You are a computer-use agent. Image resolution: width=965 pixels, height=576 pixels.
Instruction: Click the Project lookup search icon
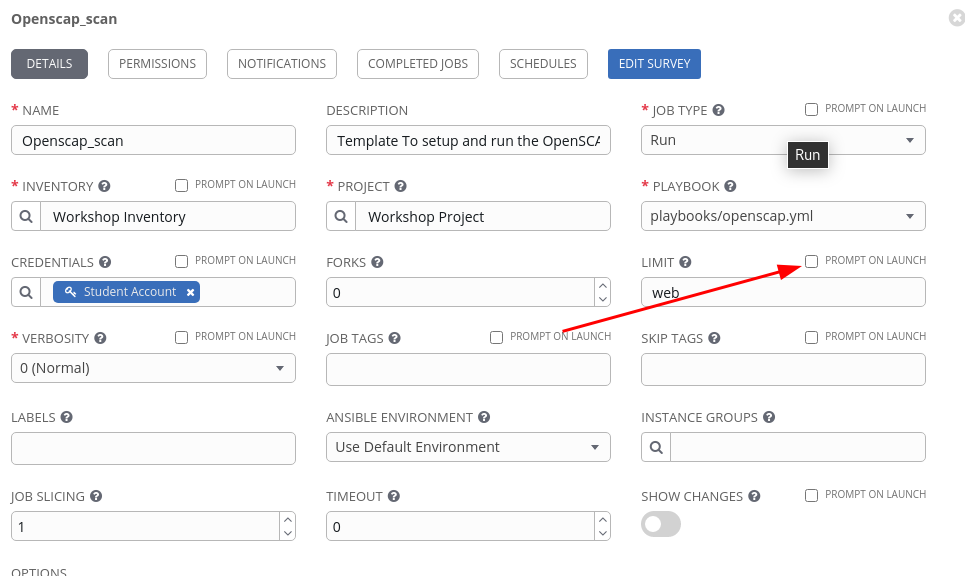342,217
